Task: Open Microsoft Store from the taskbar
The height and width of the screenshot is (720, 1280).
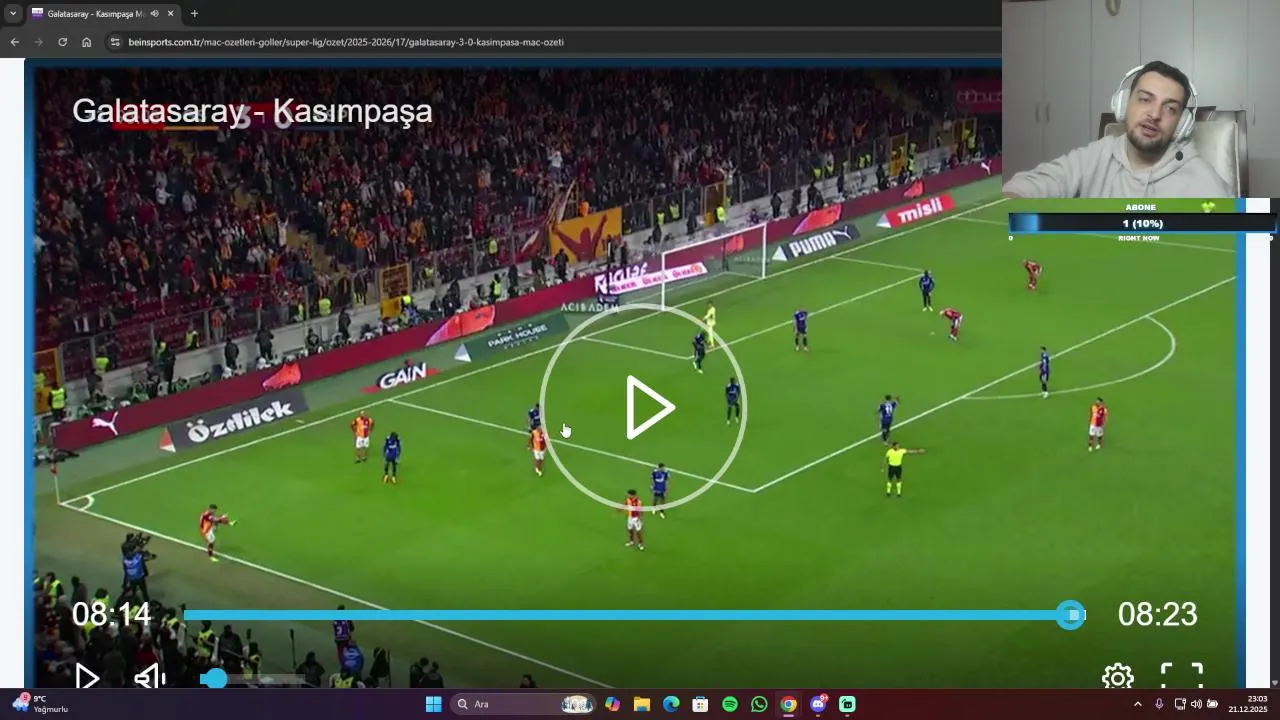Action: (x=700, y=704)
